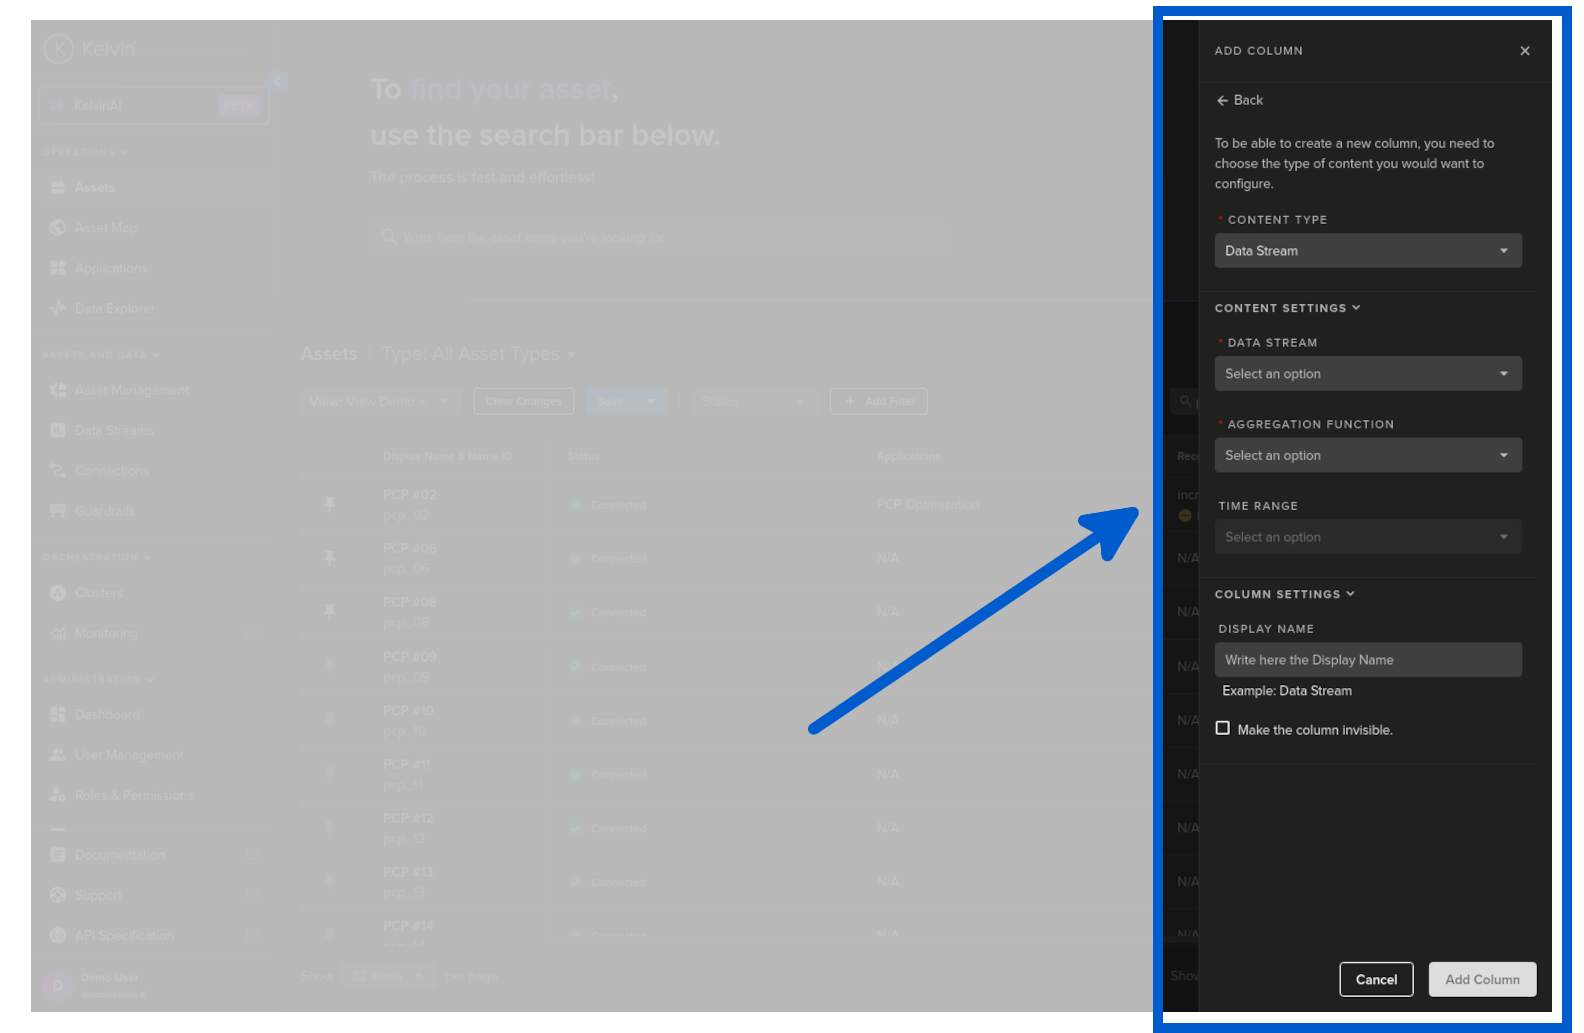The height and width of the screenshot is (1033, 1584).
Task: Open the Content Type dropdown
Action: pos(1367,251)
